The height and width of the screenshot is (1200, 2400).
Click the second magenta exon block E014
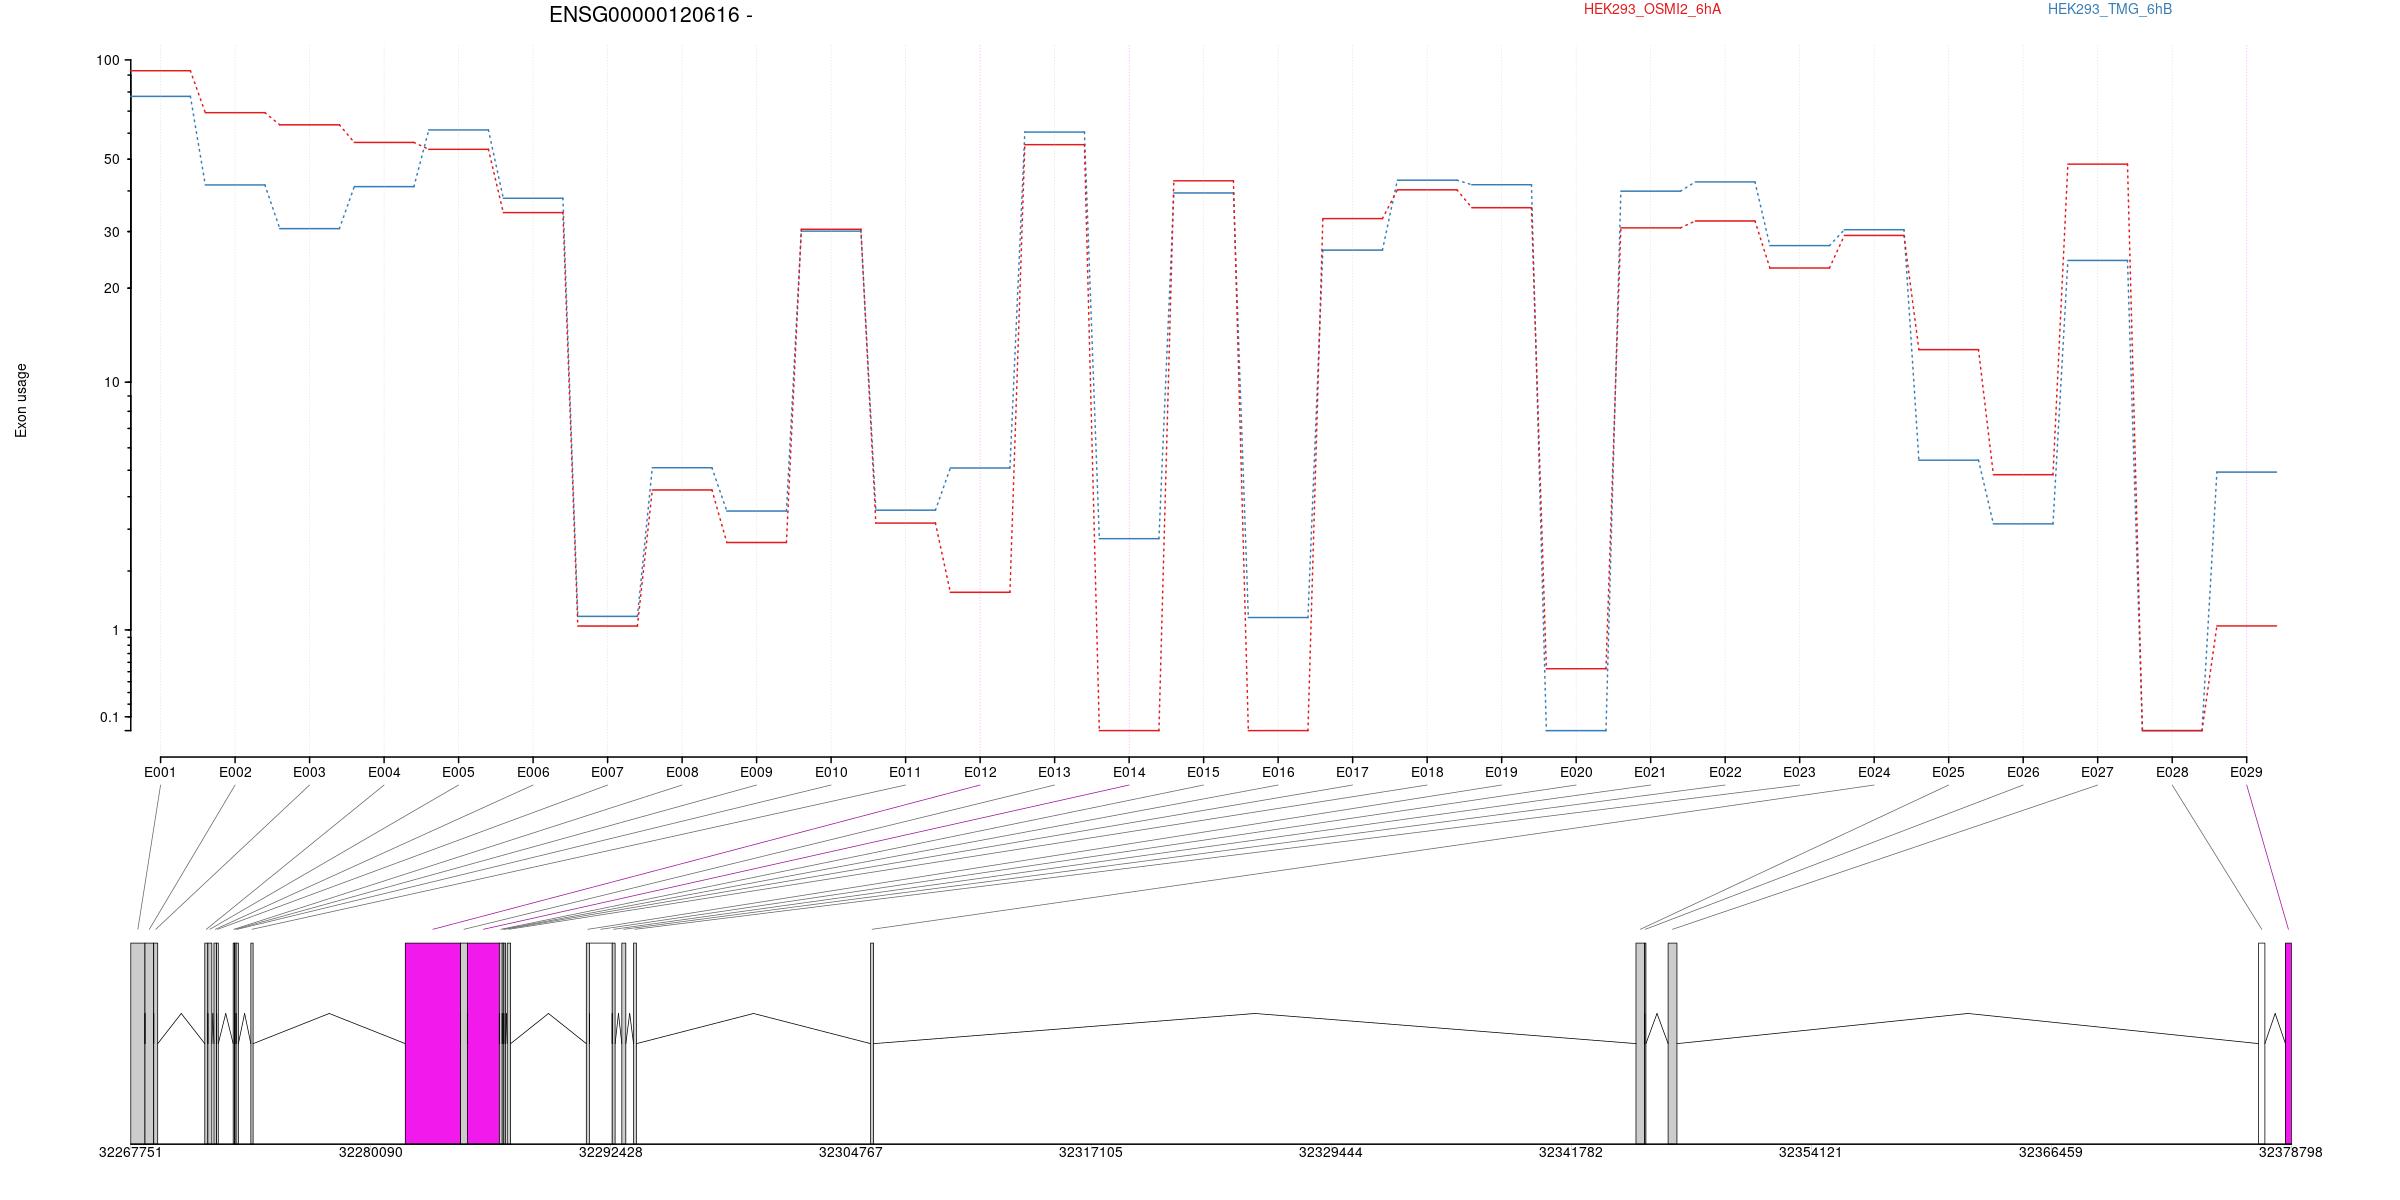click(x=484, y=1043)
